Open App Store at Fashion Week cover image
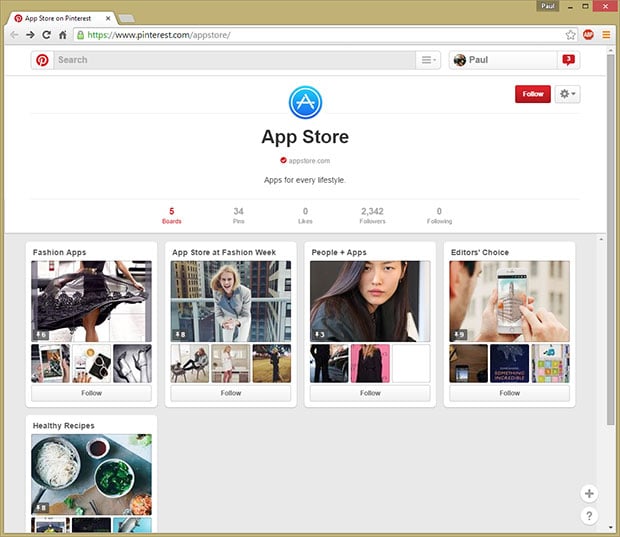 pyautogui.click(x=231, y=301)
